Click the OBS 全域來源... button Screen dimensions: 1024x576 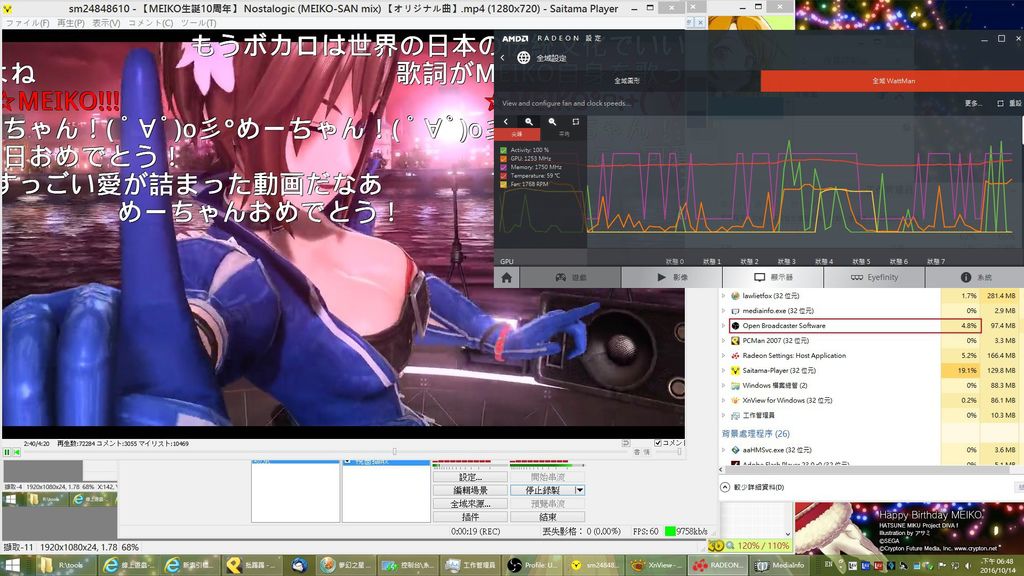pos(470,504)
